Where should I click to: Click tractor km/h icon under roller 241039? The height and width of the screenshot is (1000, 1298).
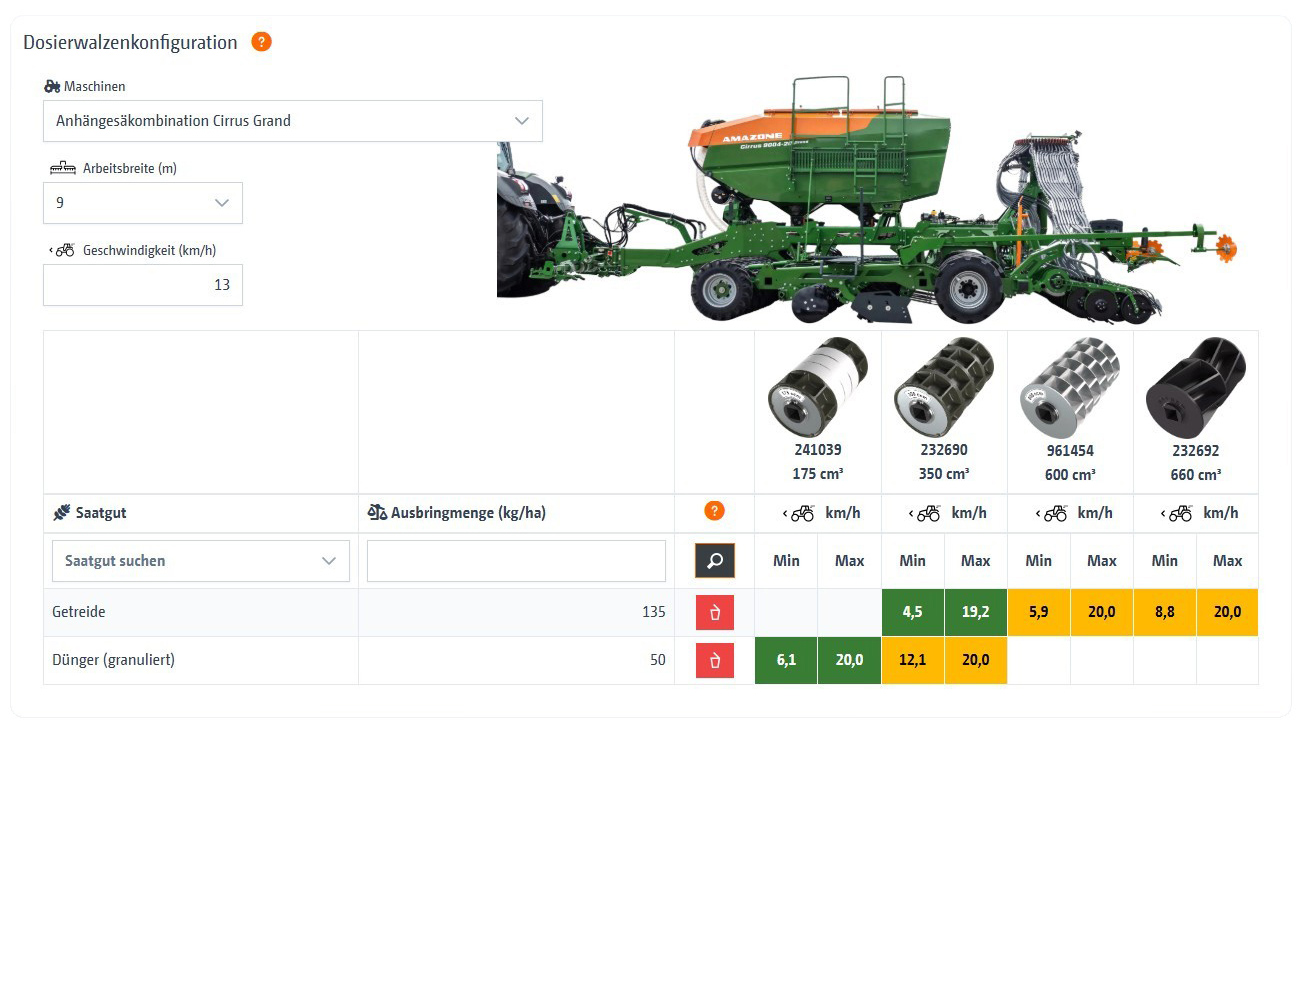799,513
